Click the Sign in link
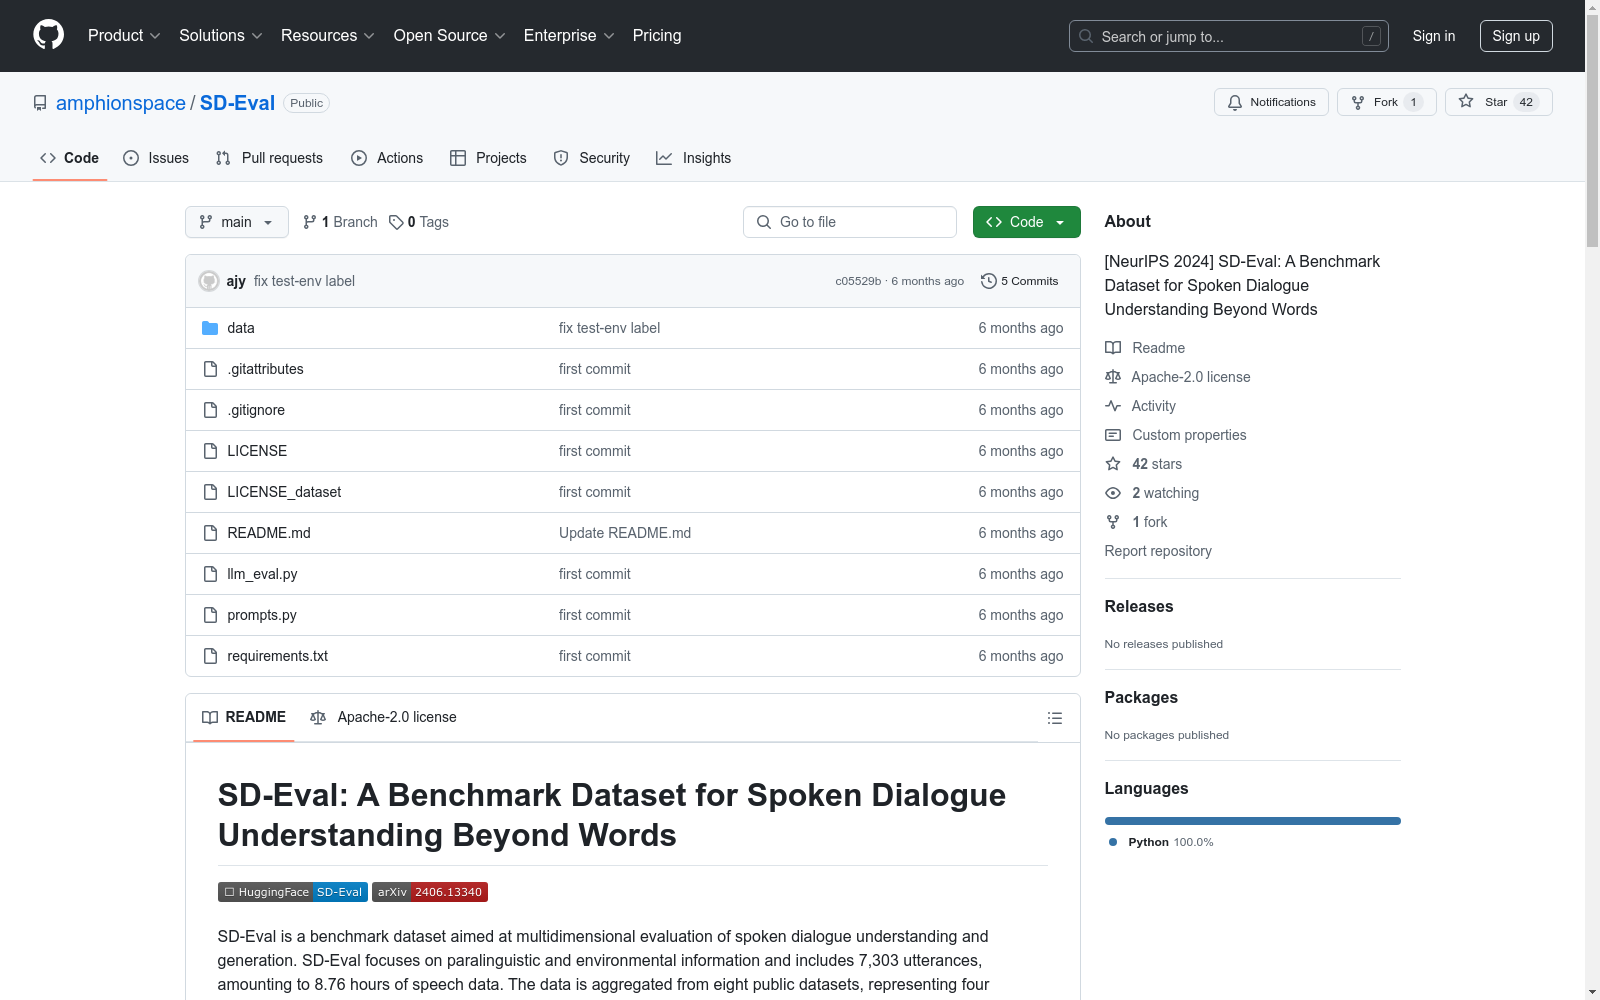This screenshot has height=1000, width=1600. [x=1434, y=36]
